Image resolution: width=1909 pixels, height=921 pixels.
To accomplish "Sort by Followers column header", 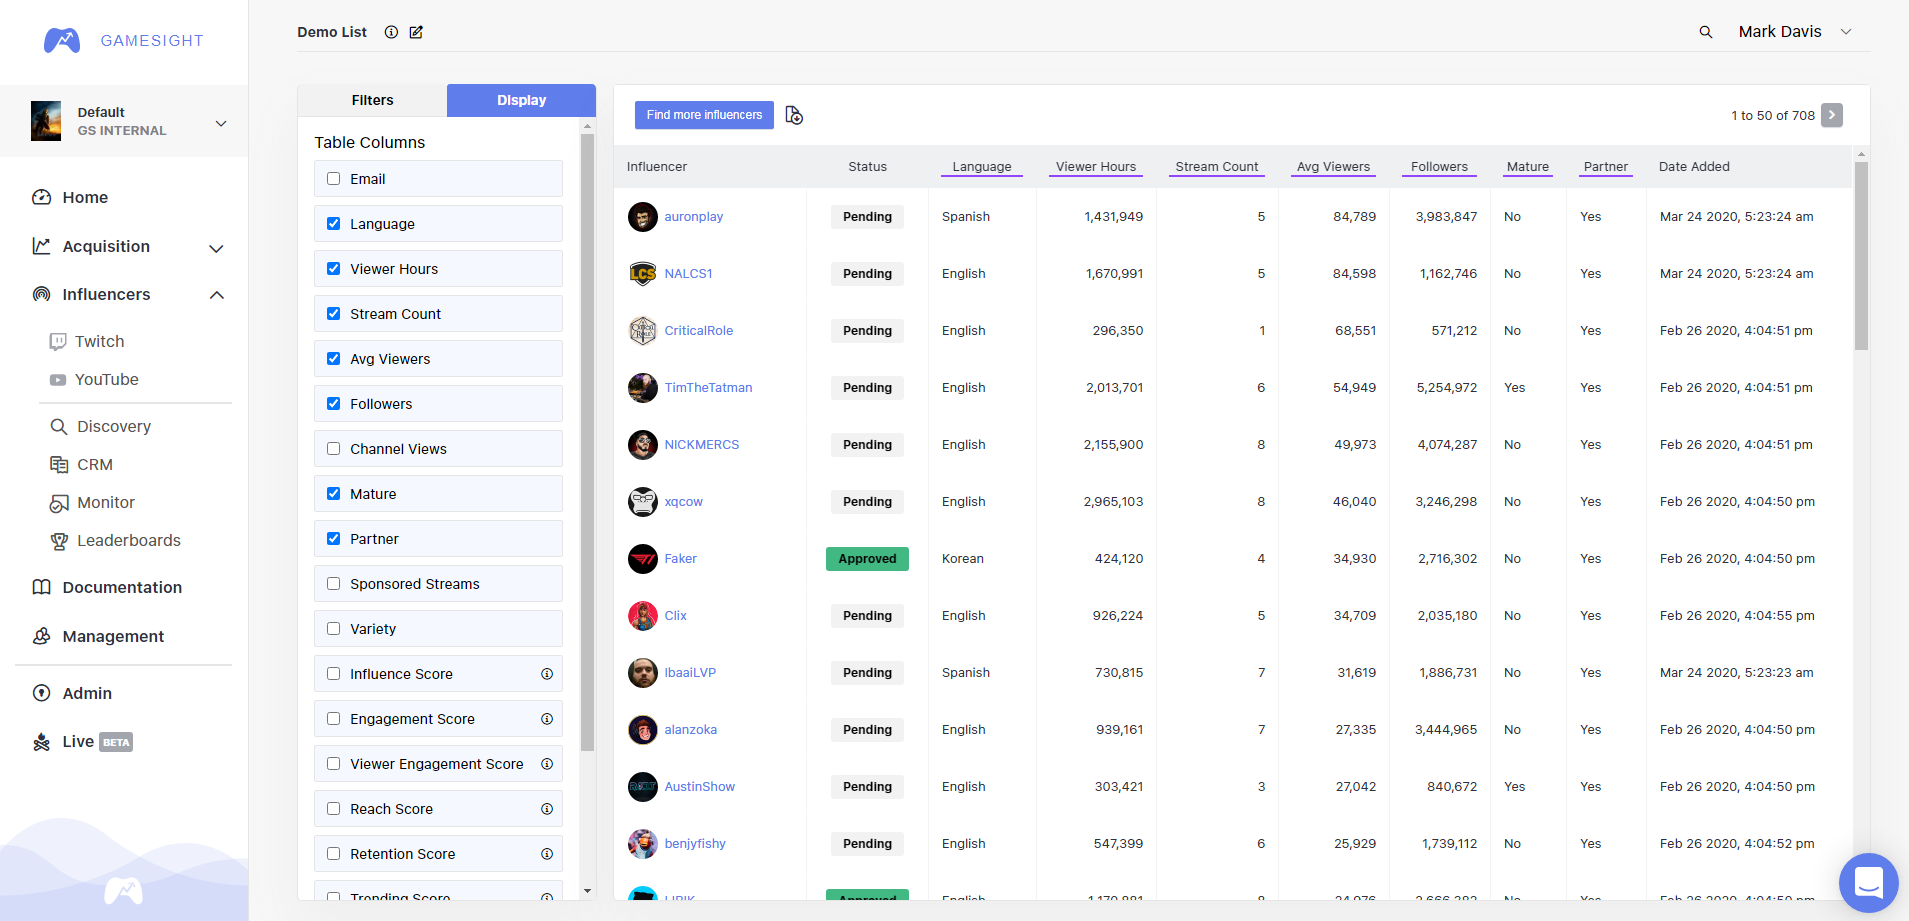I will (1439, 167).
